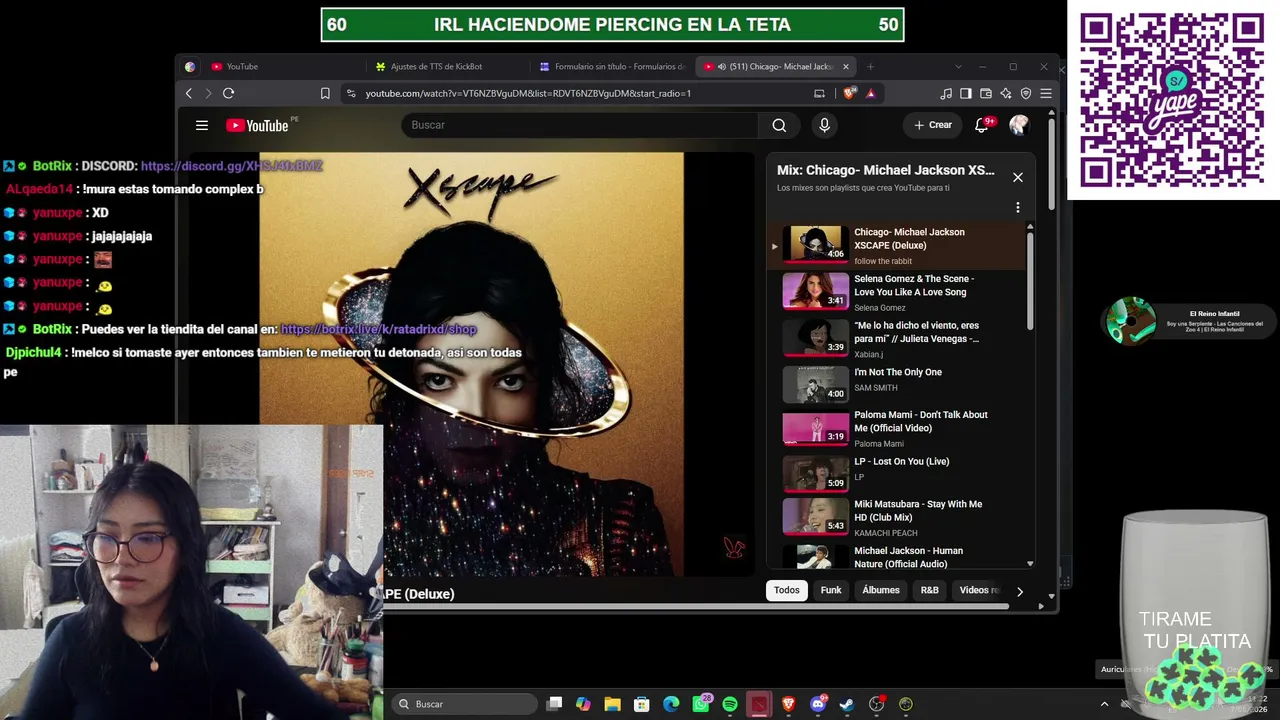
Task: Select the R&B filter chip
Action: pos(930,590)
